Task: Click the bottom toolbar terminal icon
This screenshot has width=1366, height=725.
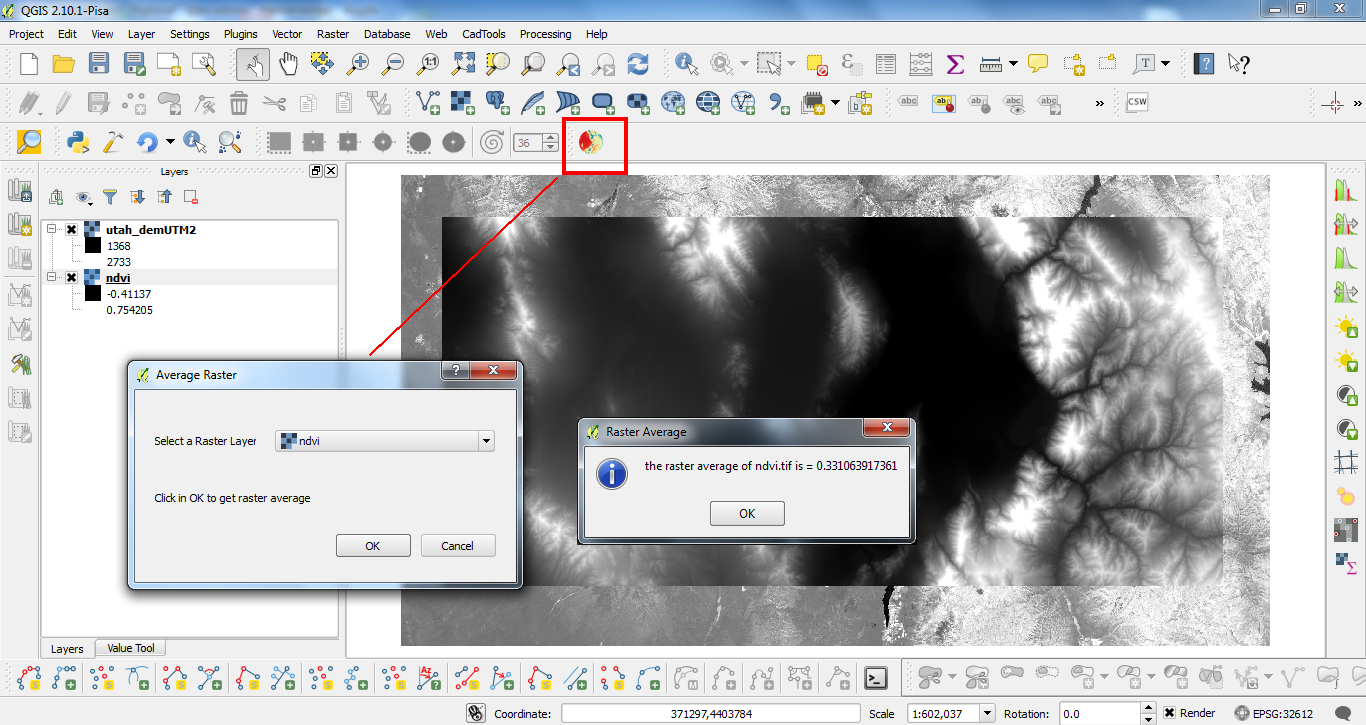Action: pos(875,678)
